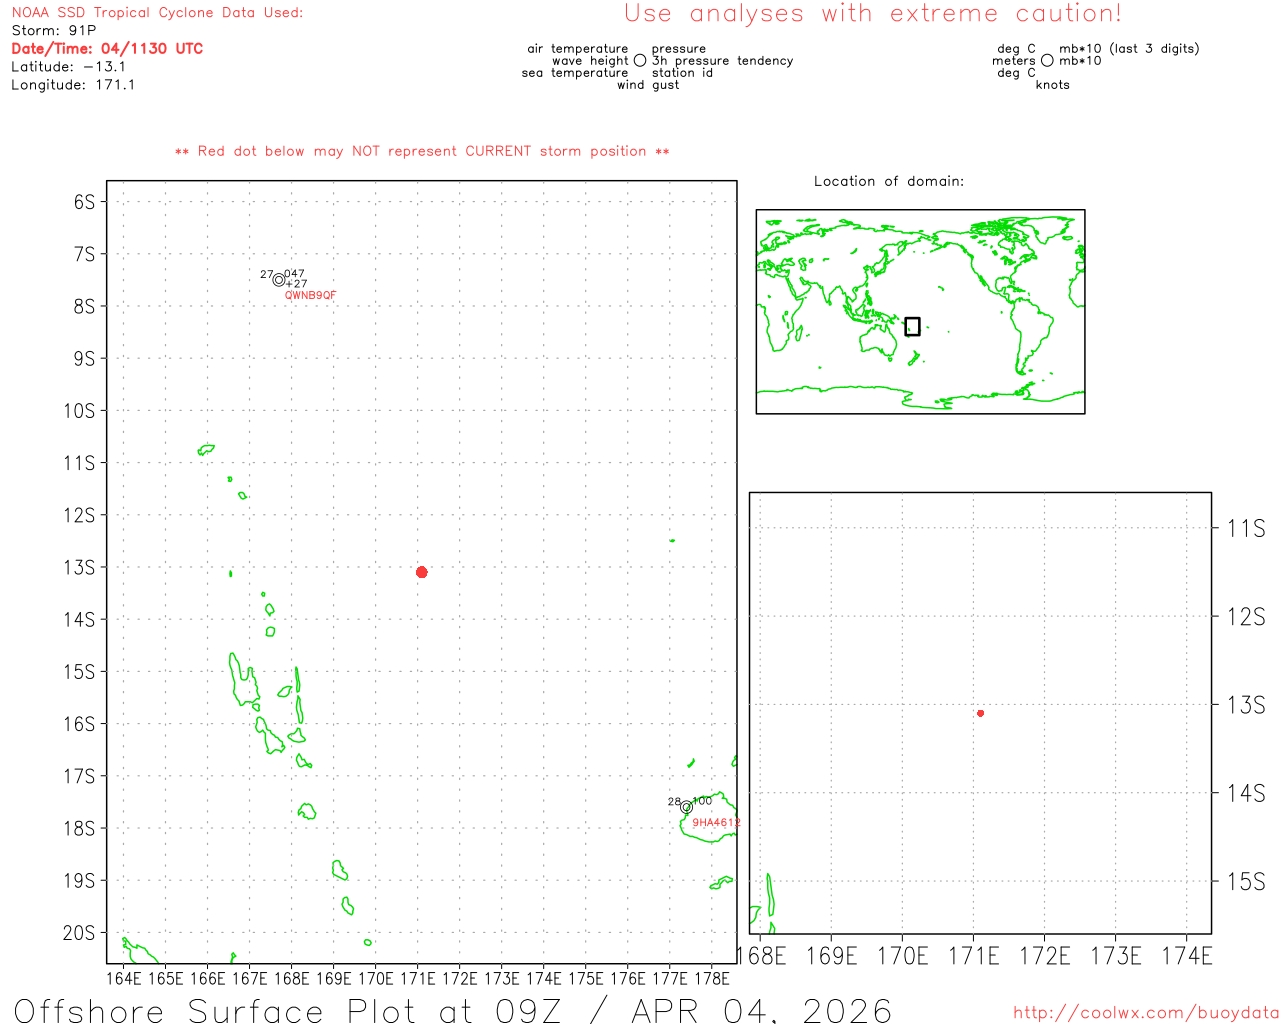Viewport: 1280px width, 1024px height.
Task: Click the red storm dot on main map
Action: pos(421,572)
